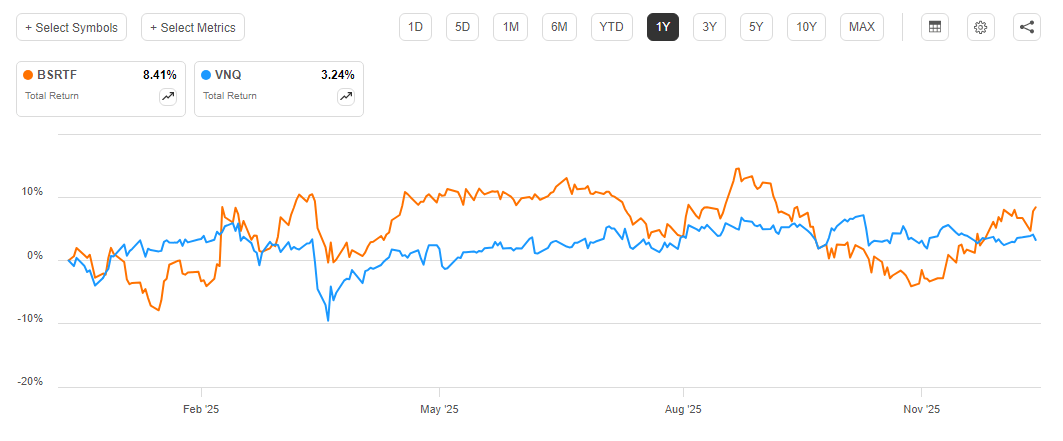Select the 5D time range
1063x441 pixels.
tap(462, 27)
